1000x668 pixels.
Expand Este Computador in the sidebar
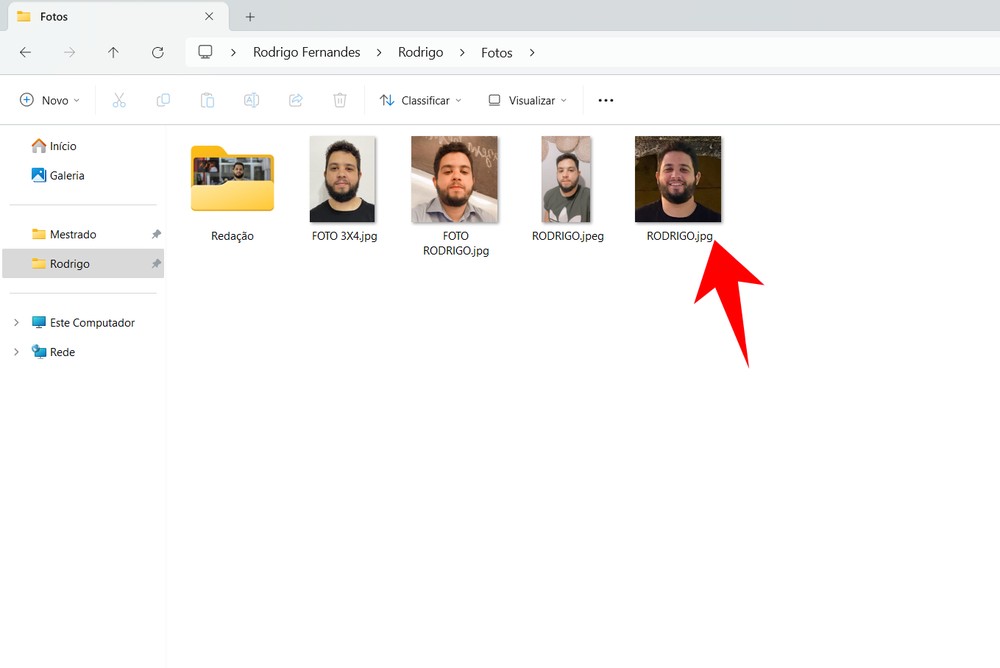point(16,322)
